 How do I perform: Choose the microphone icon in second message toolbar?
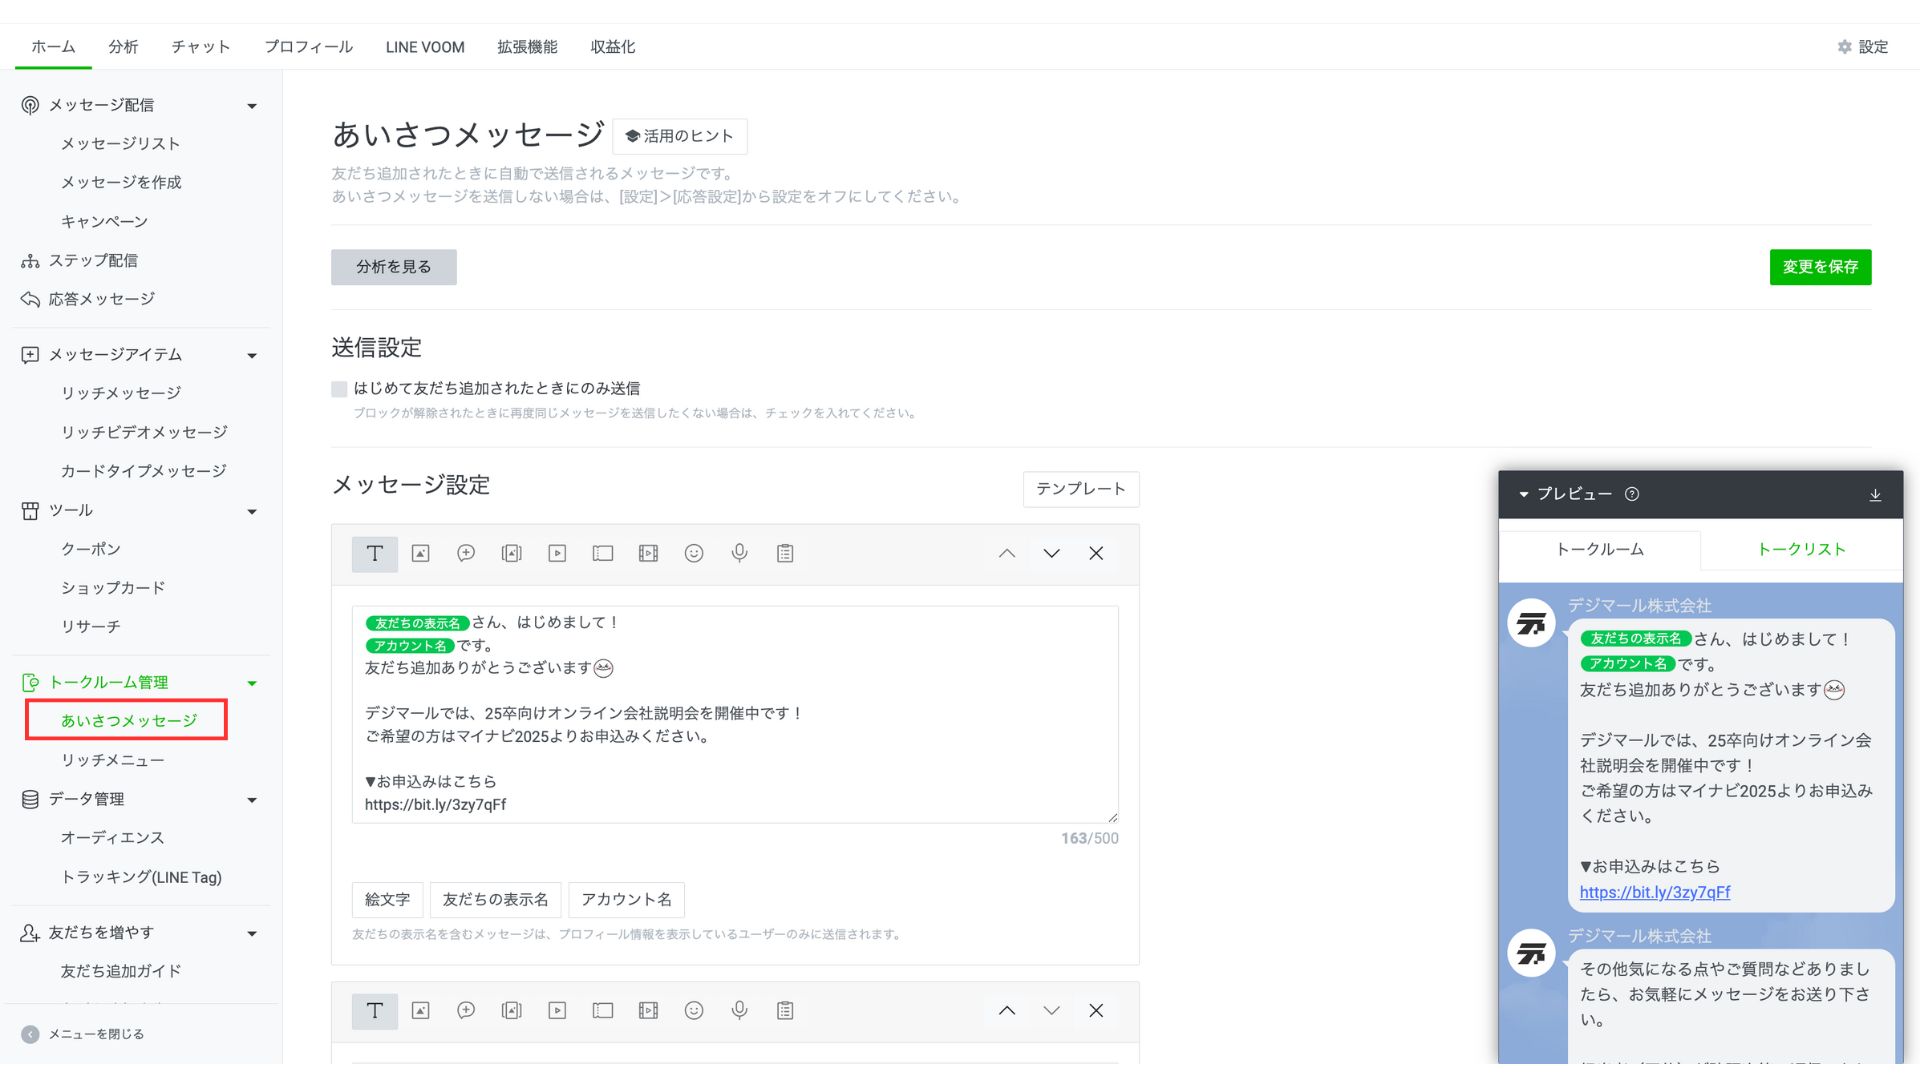point(740,1011)
